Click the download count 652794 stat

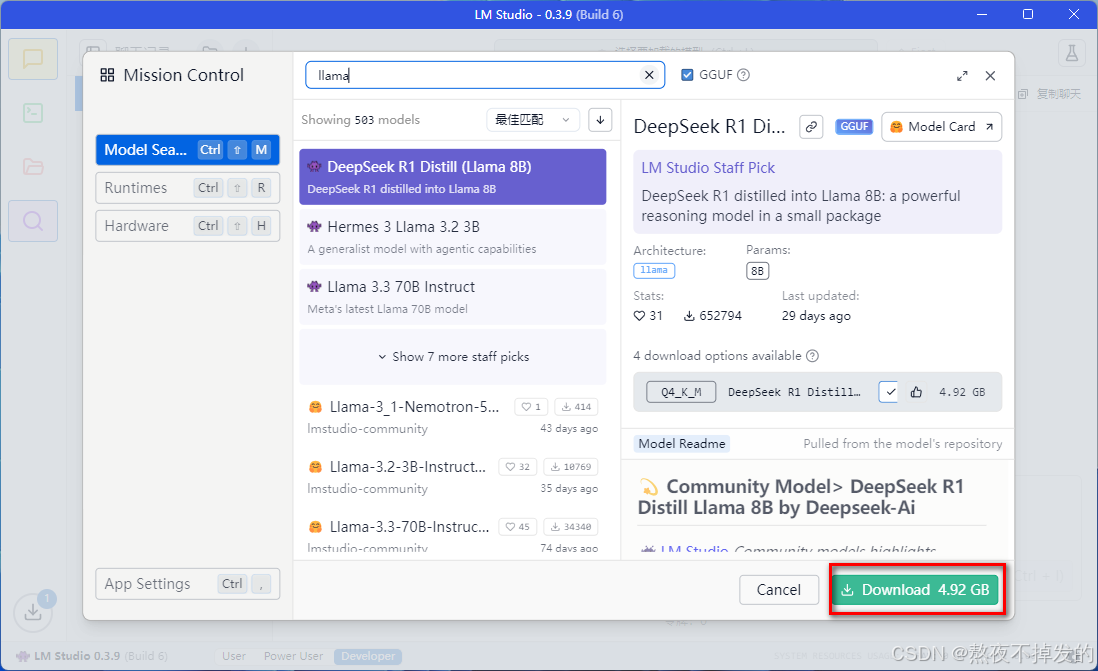click(713, 316)
